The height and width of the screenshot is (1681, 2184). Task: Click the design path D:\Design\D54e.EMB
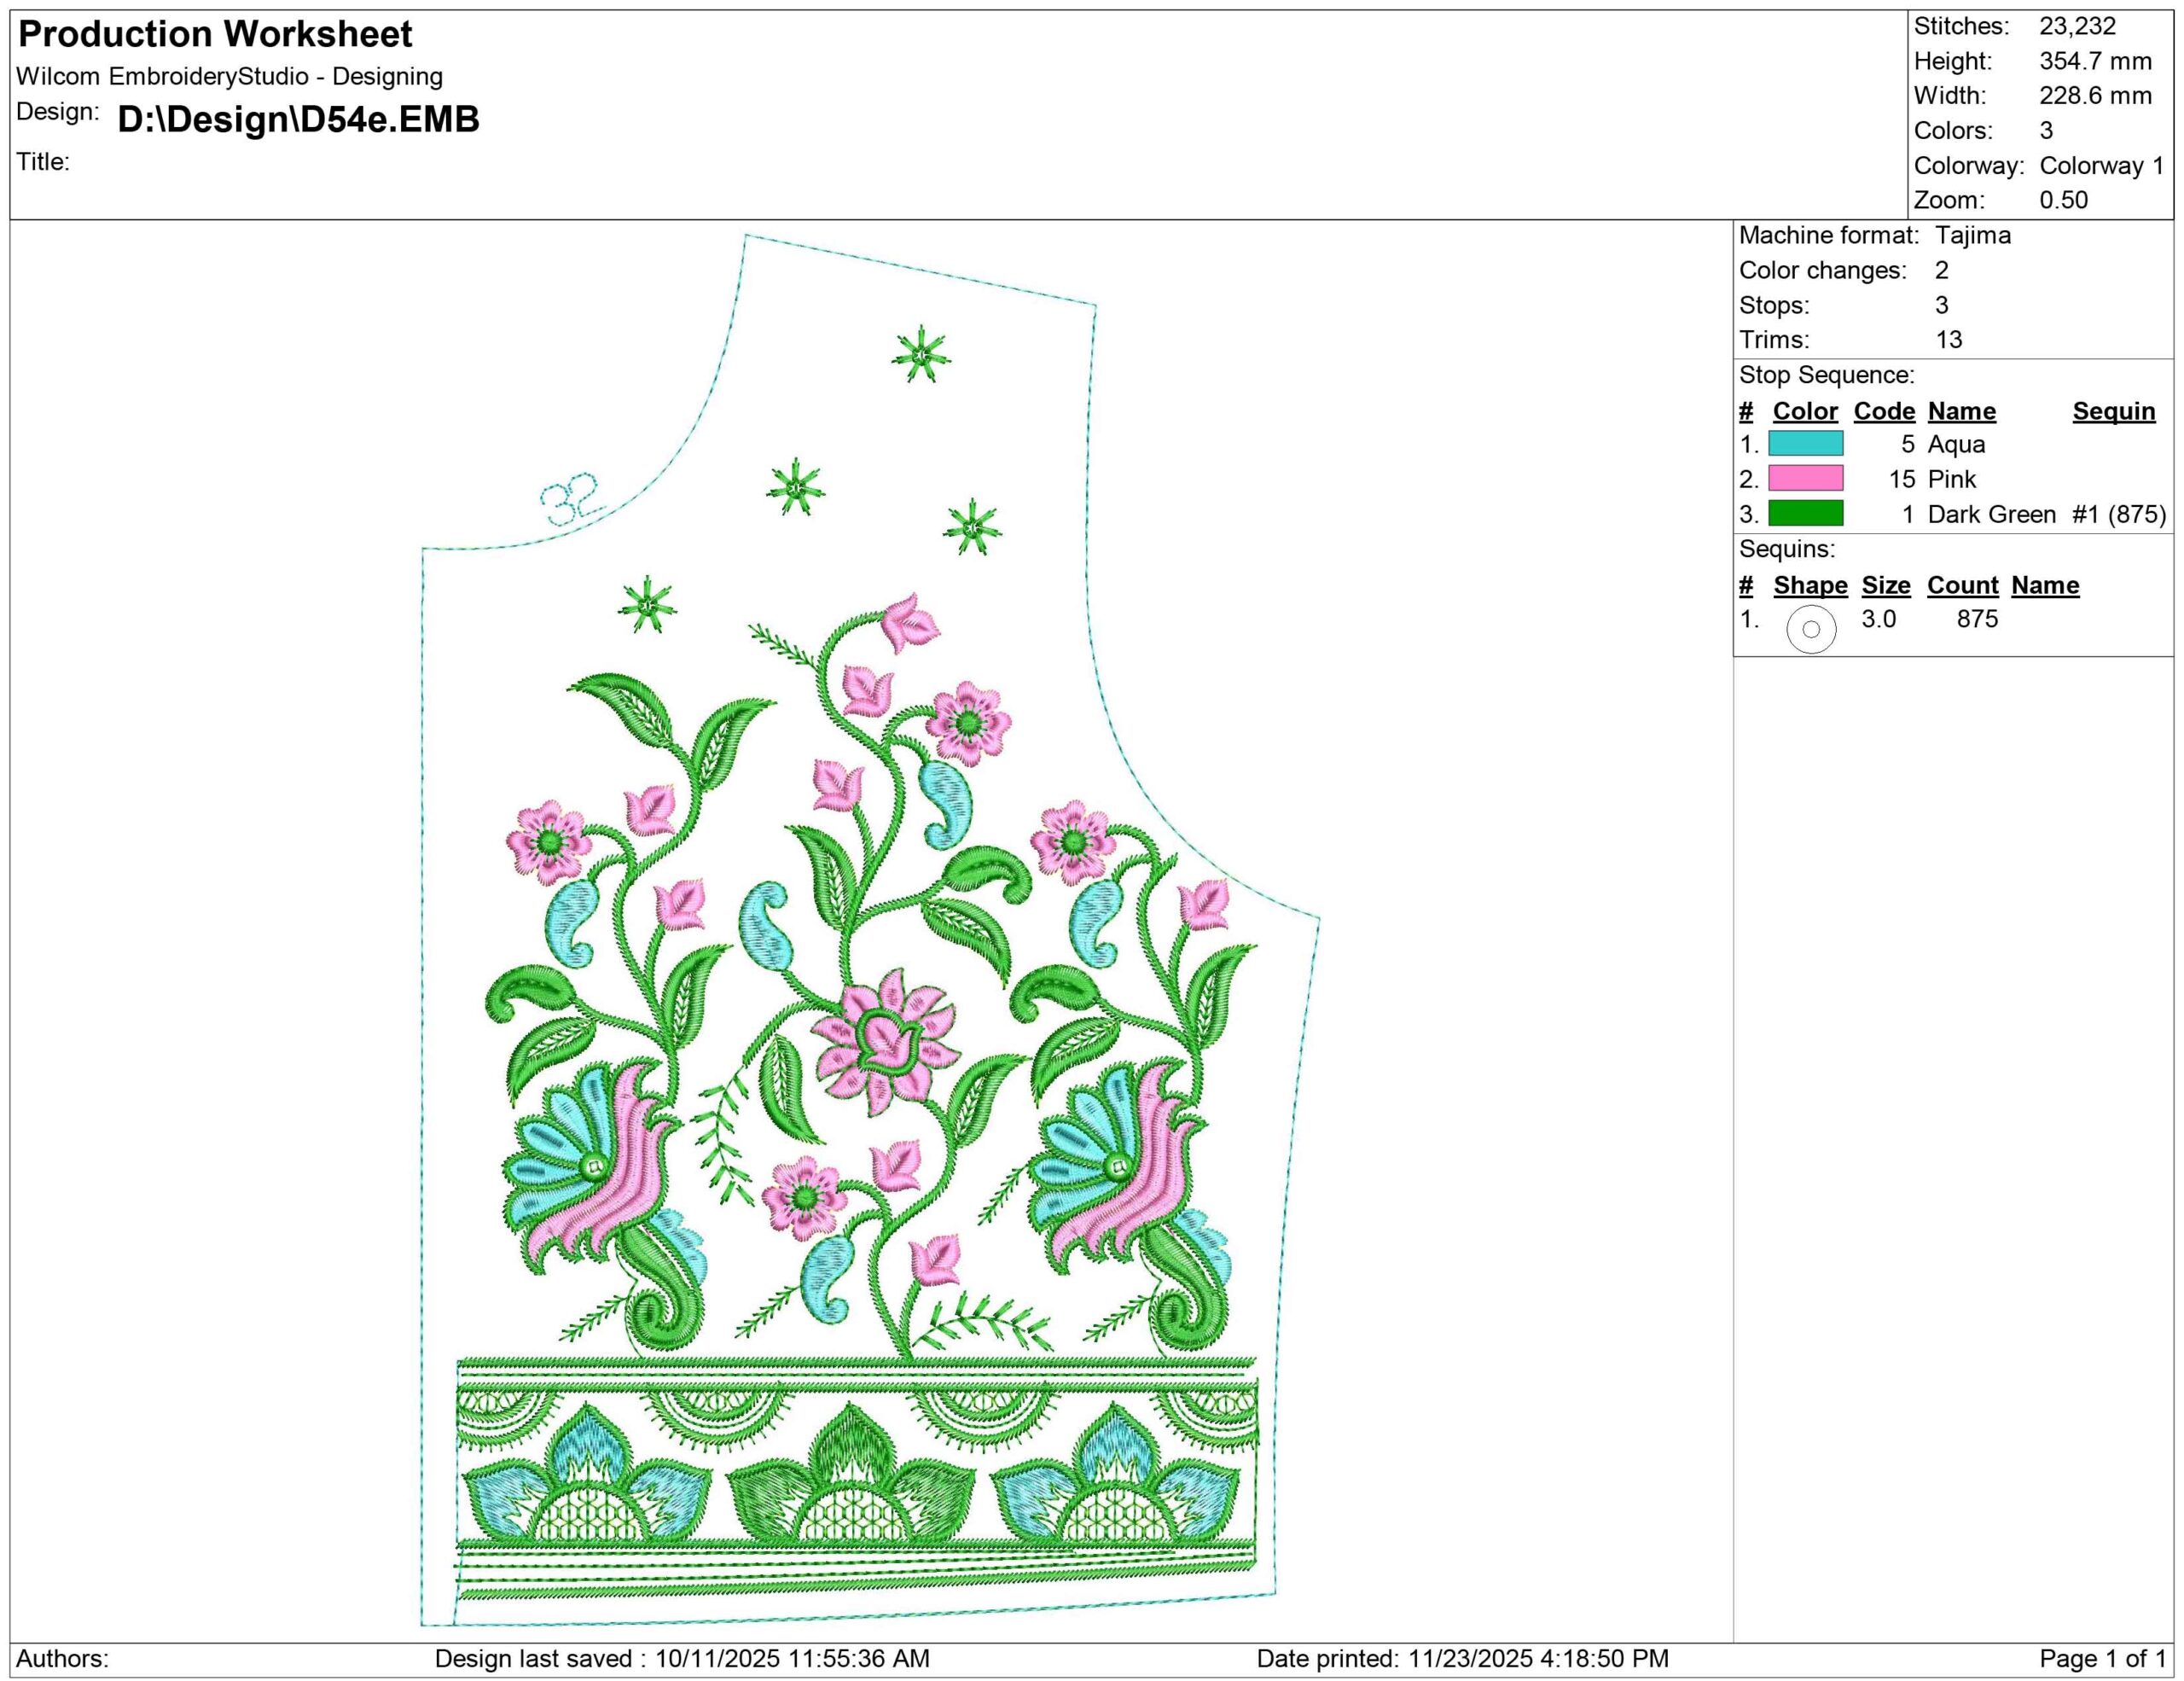(298, 119)
